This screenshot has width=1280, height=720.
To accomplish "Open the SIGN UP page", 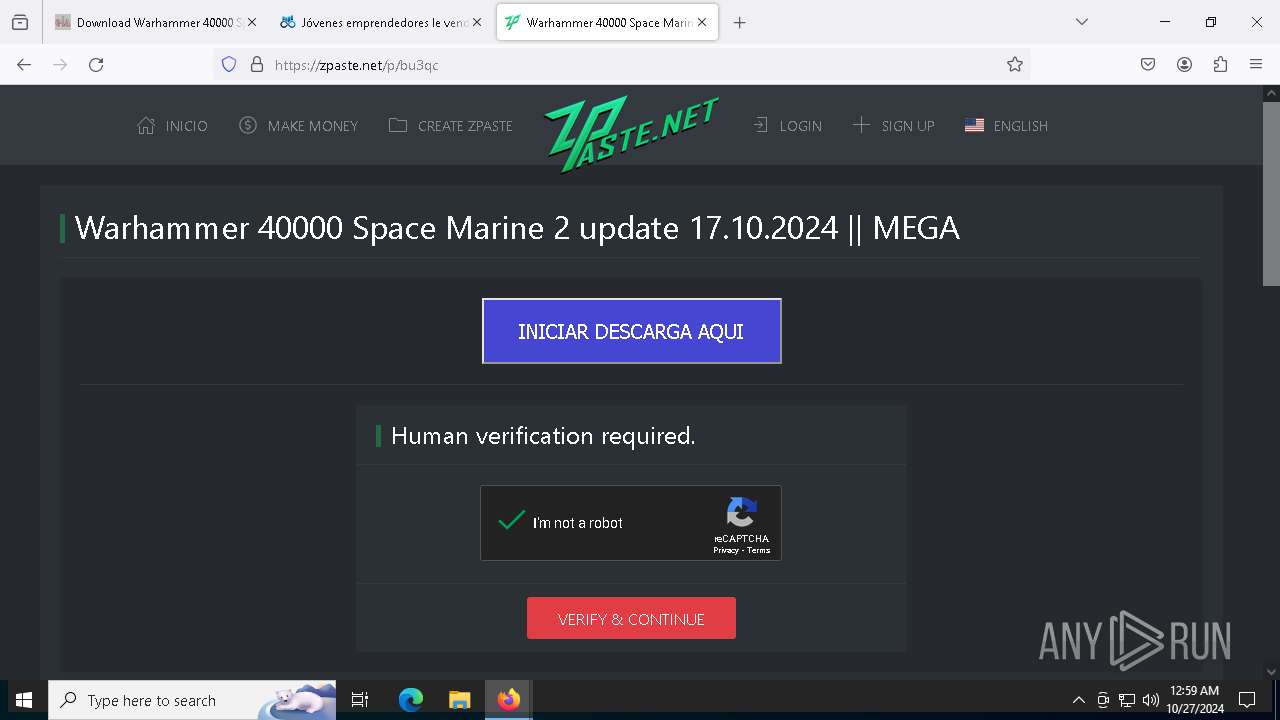I will coord(894,126).
